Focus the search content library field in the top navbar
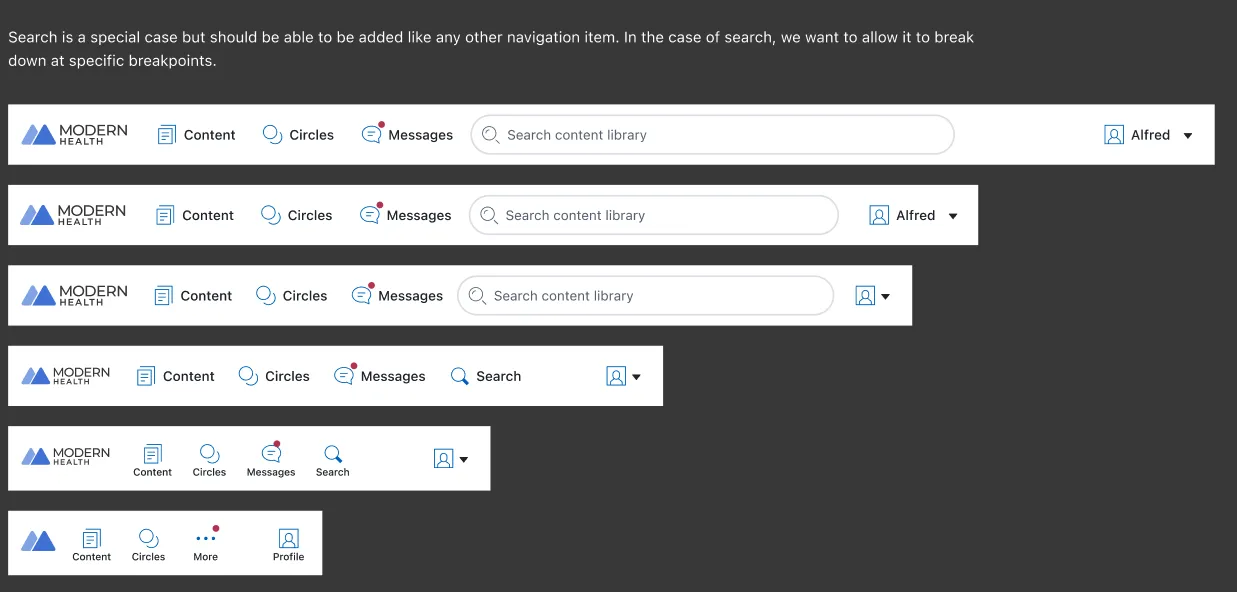 click(x=712, y=135)
